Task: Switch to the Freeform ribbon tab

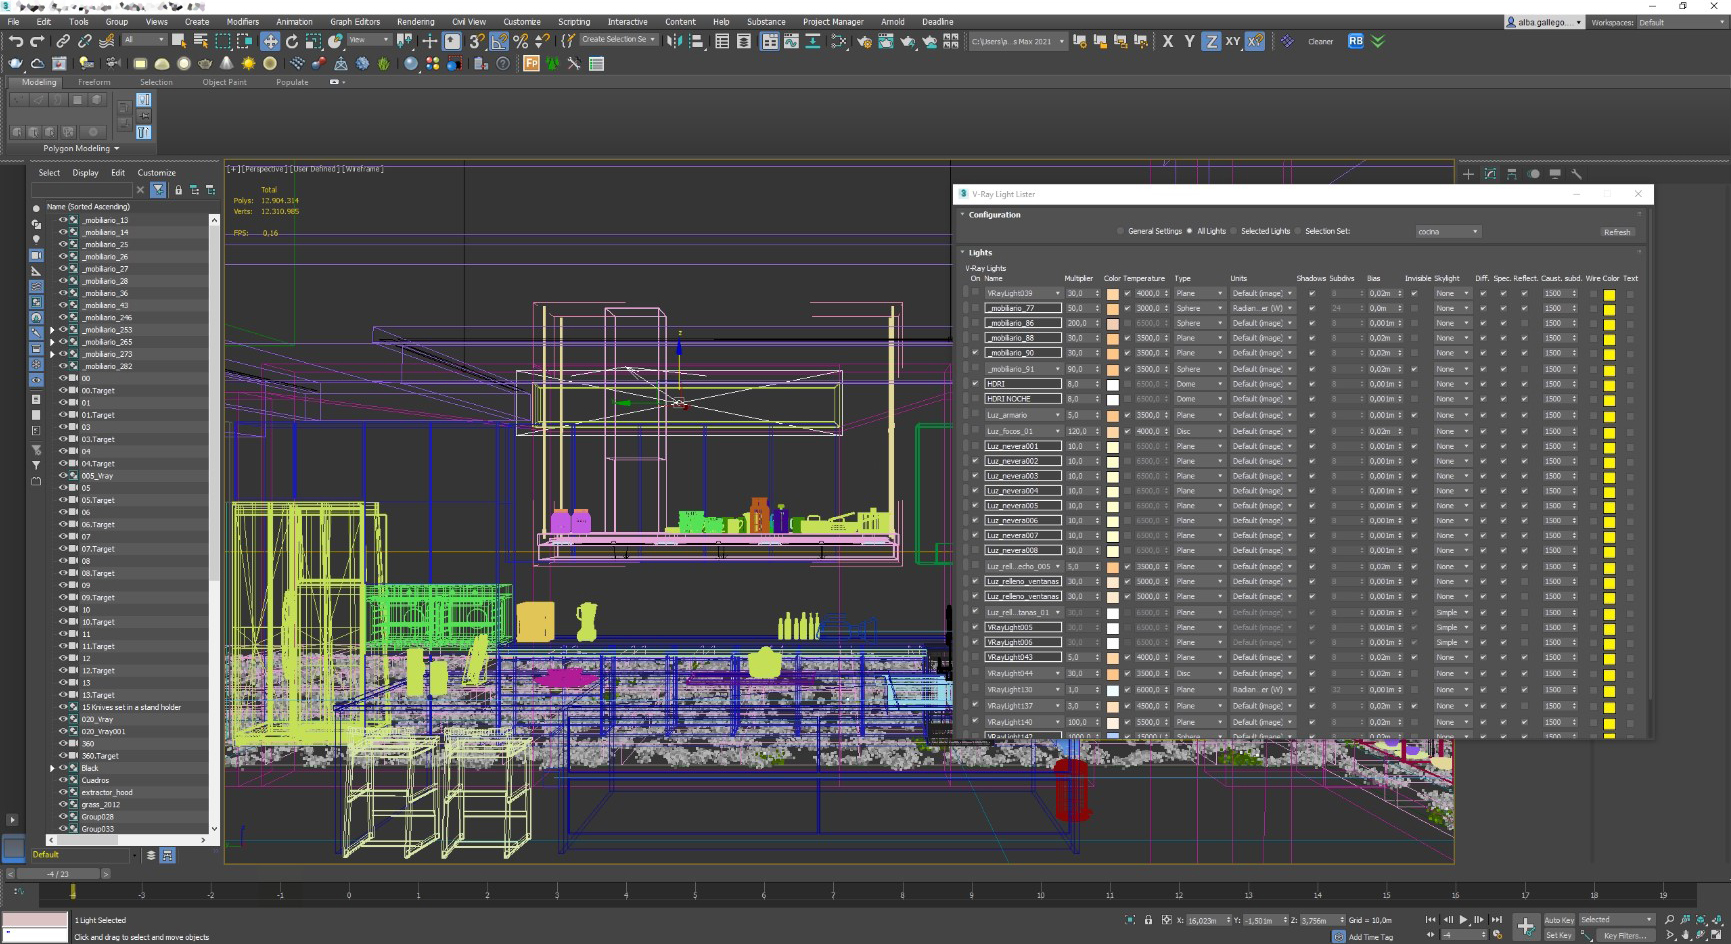Action: pyautogui.click(x=94, y=82)
